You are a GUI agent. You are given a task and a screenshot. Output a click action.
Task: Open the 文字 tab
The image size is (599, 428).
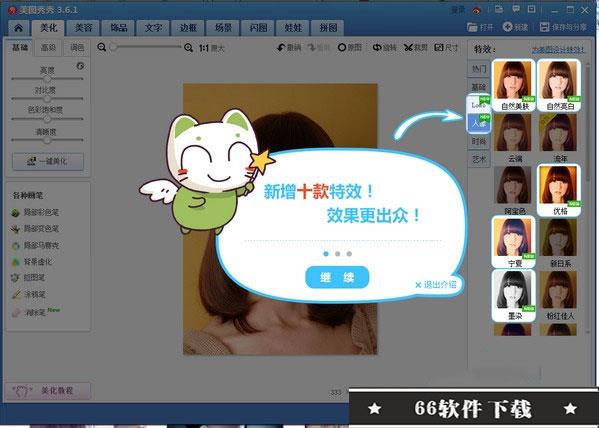154,28
